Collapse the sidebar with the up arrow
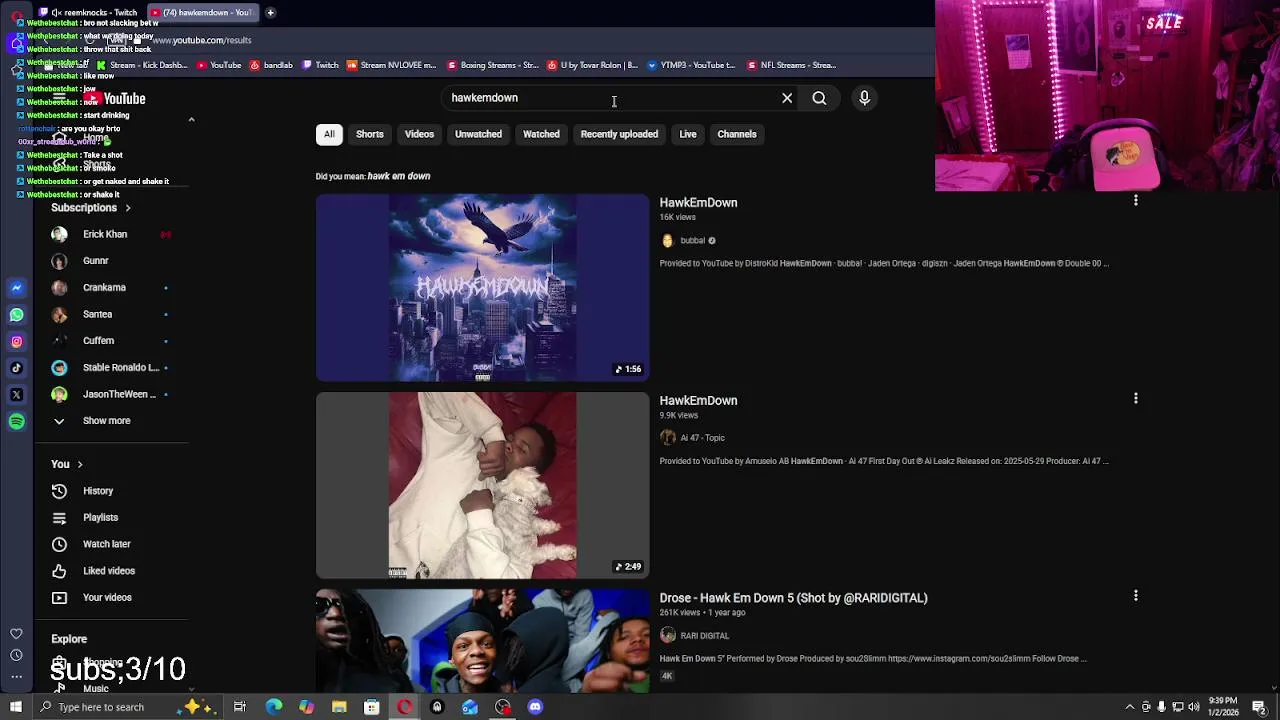The image size is (1280, 720). (x=191, y=120)
